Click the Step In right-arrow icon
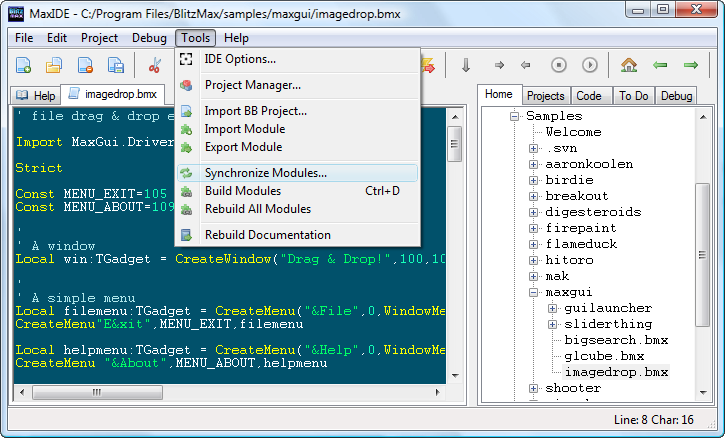 [x=499, y=65]
